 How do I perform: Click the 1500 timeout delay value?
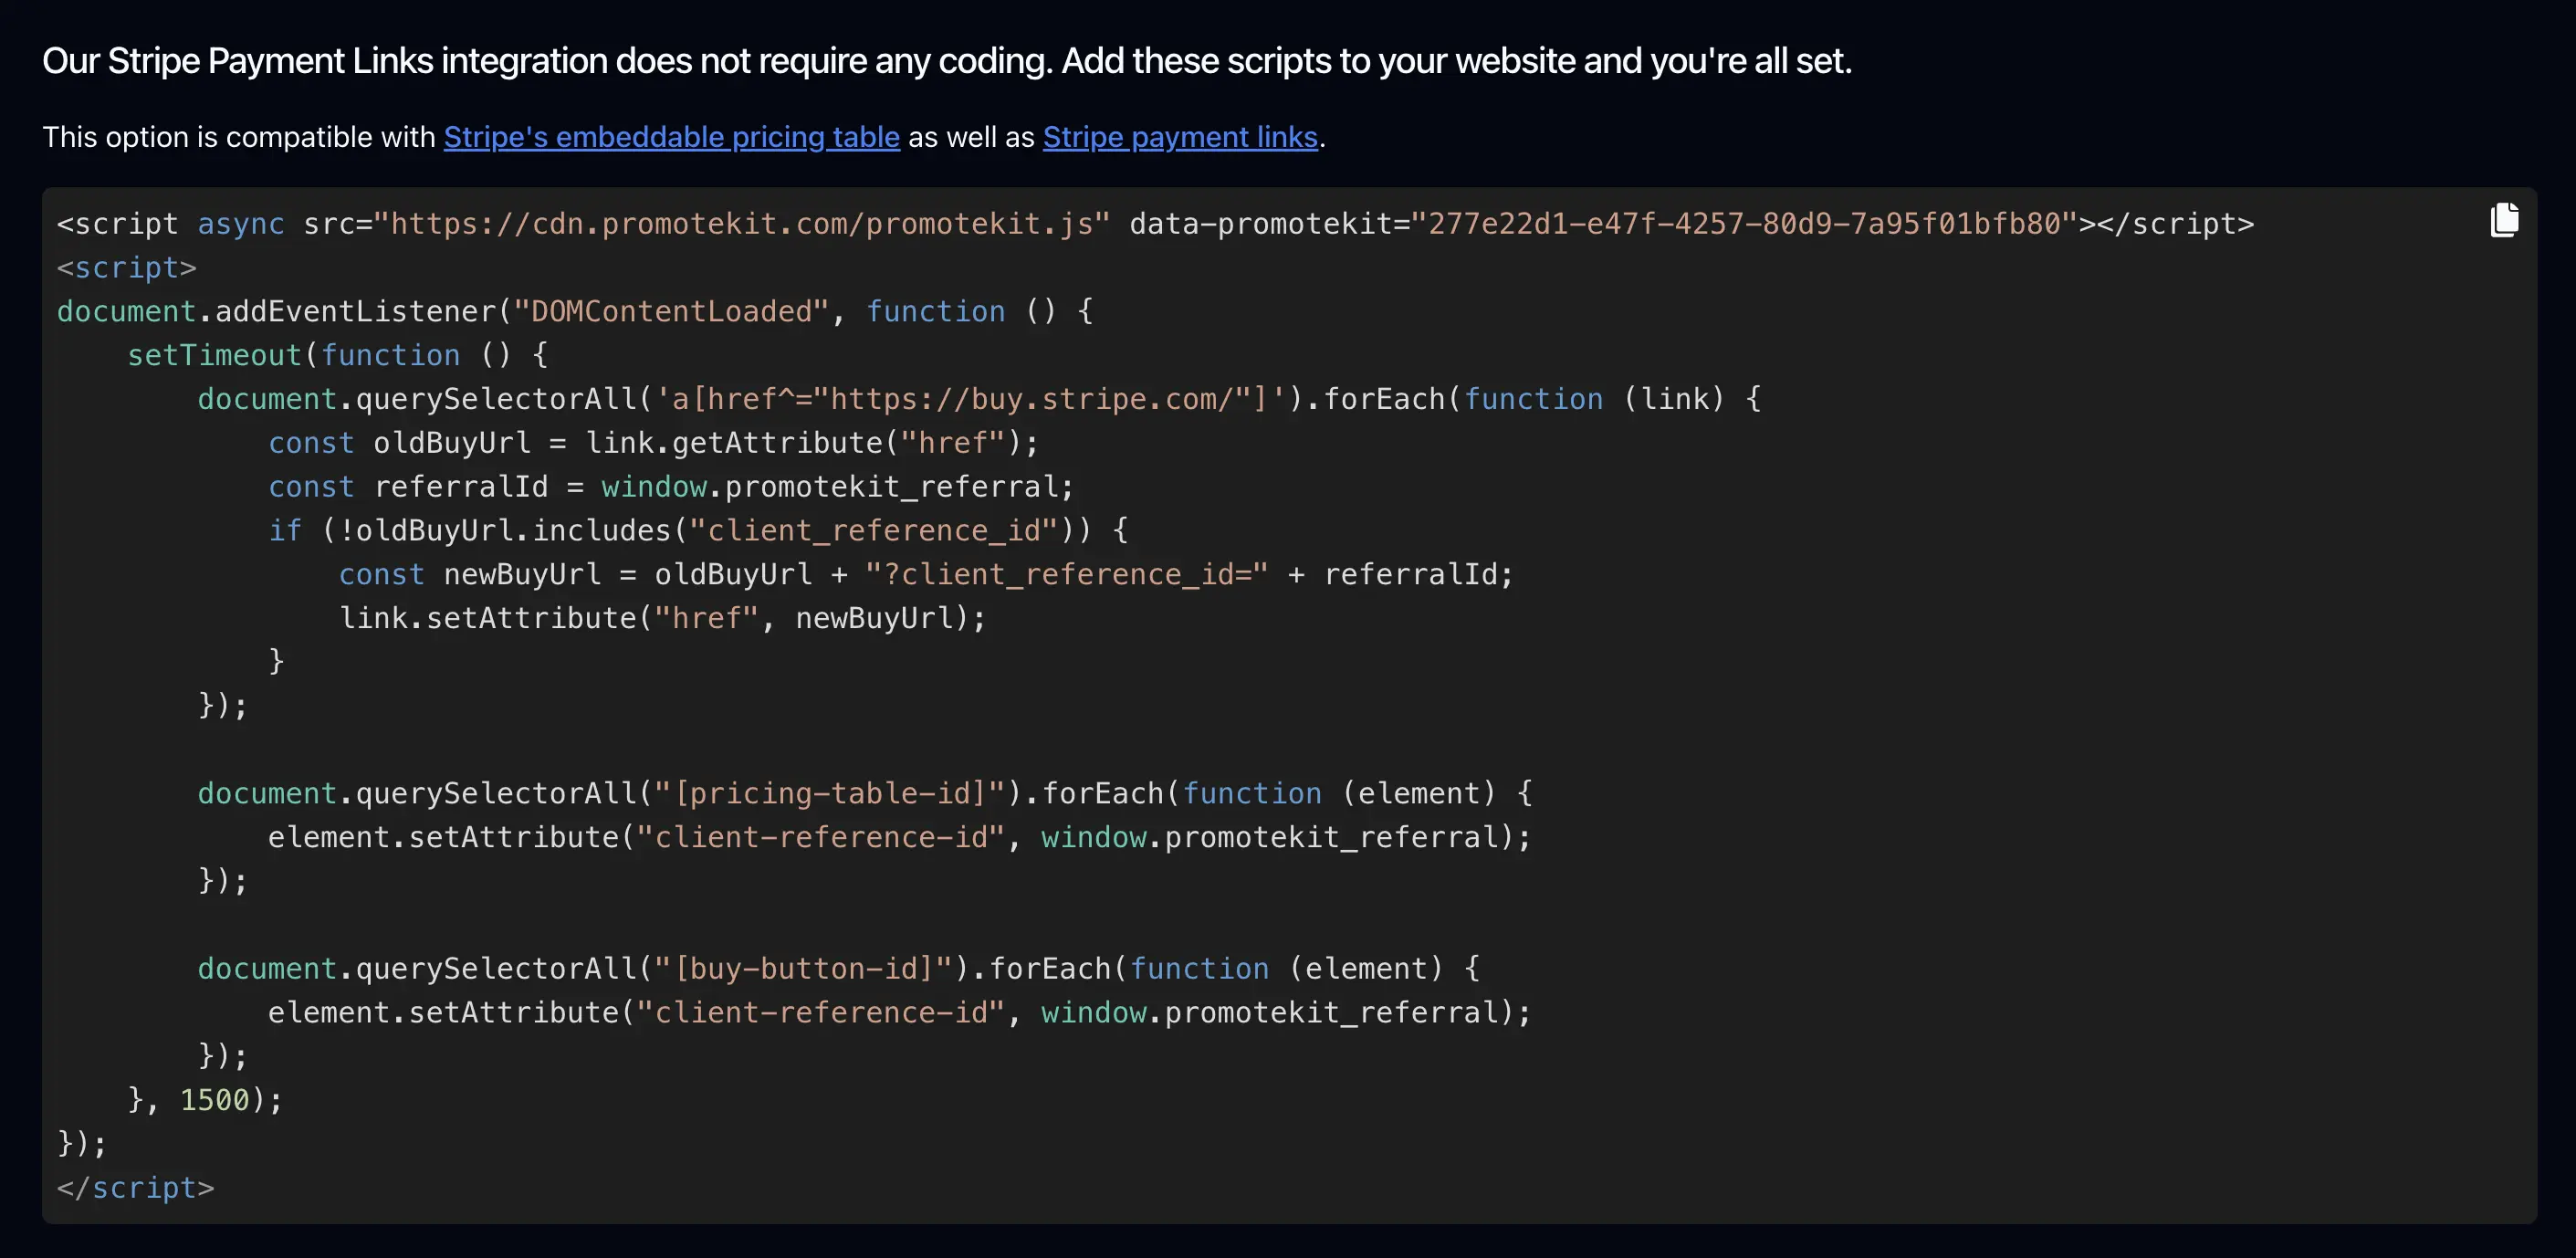[x=214, y=1100]
